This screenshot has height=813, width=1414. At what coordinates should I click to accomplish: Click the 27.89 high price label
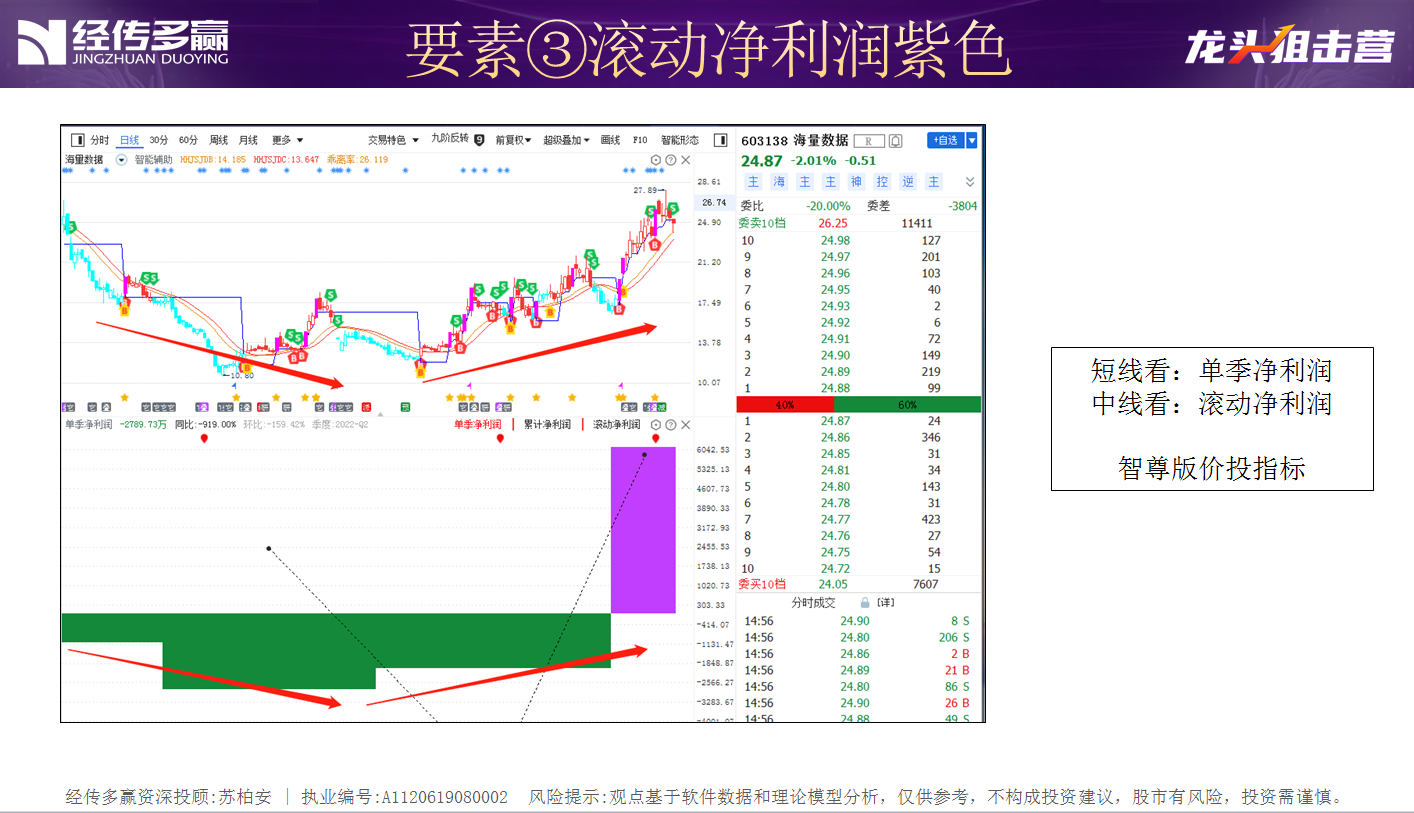tap(646, 190)
